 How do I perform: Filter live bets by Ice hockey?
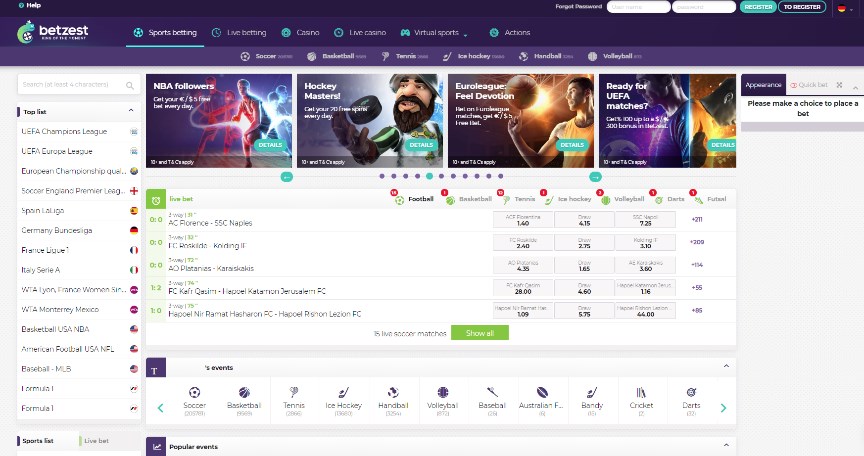coord(568,199)
